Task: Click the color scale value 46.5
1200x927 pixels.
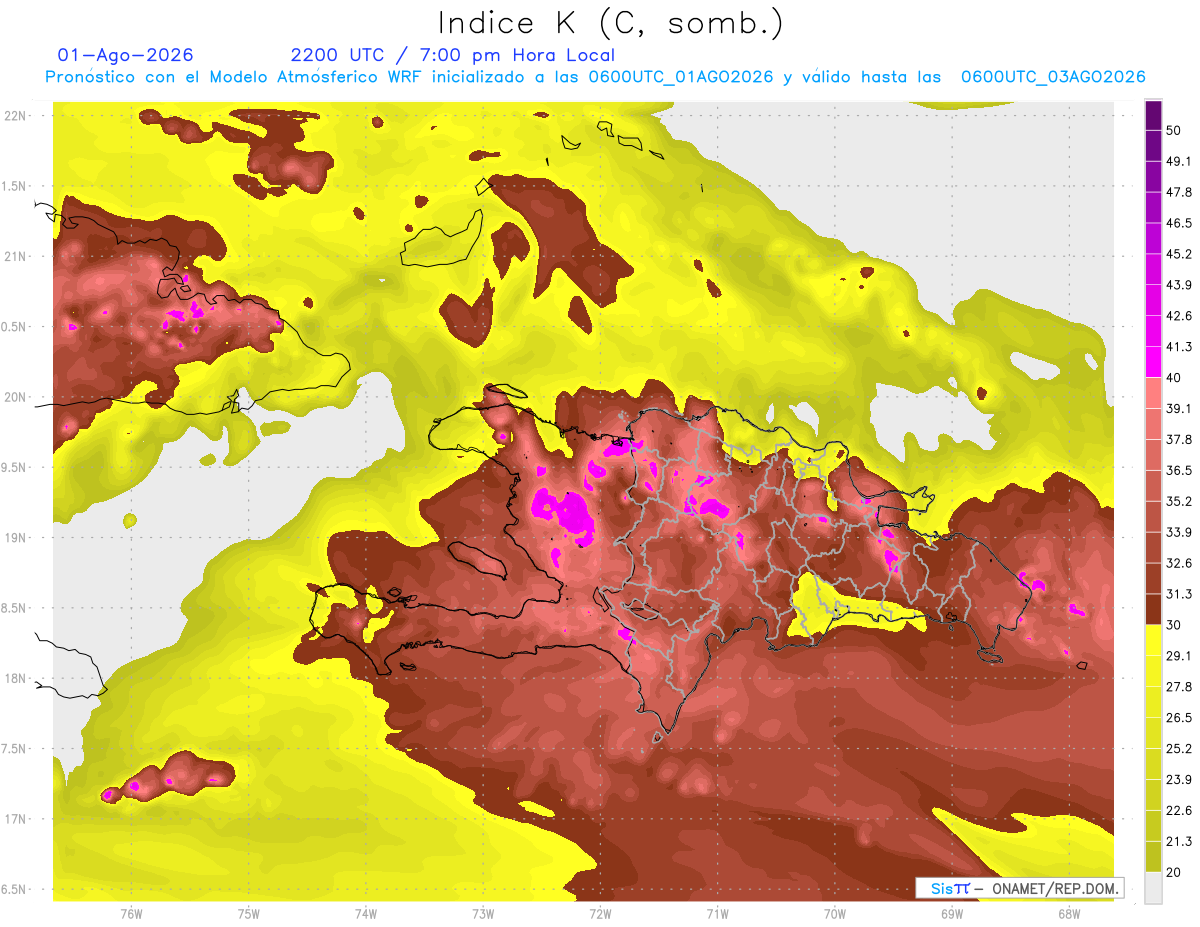Action: point(1180,223)
